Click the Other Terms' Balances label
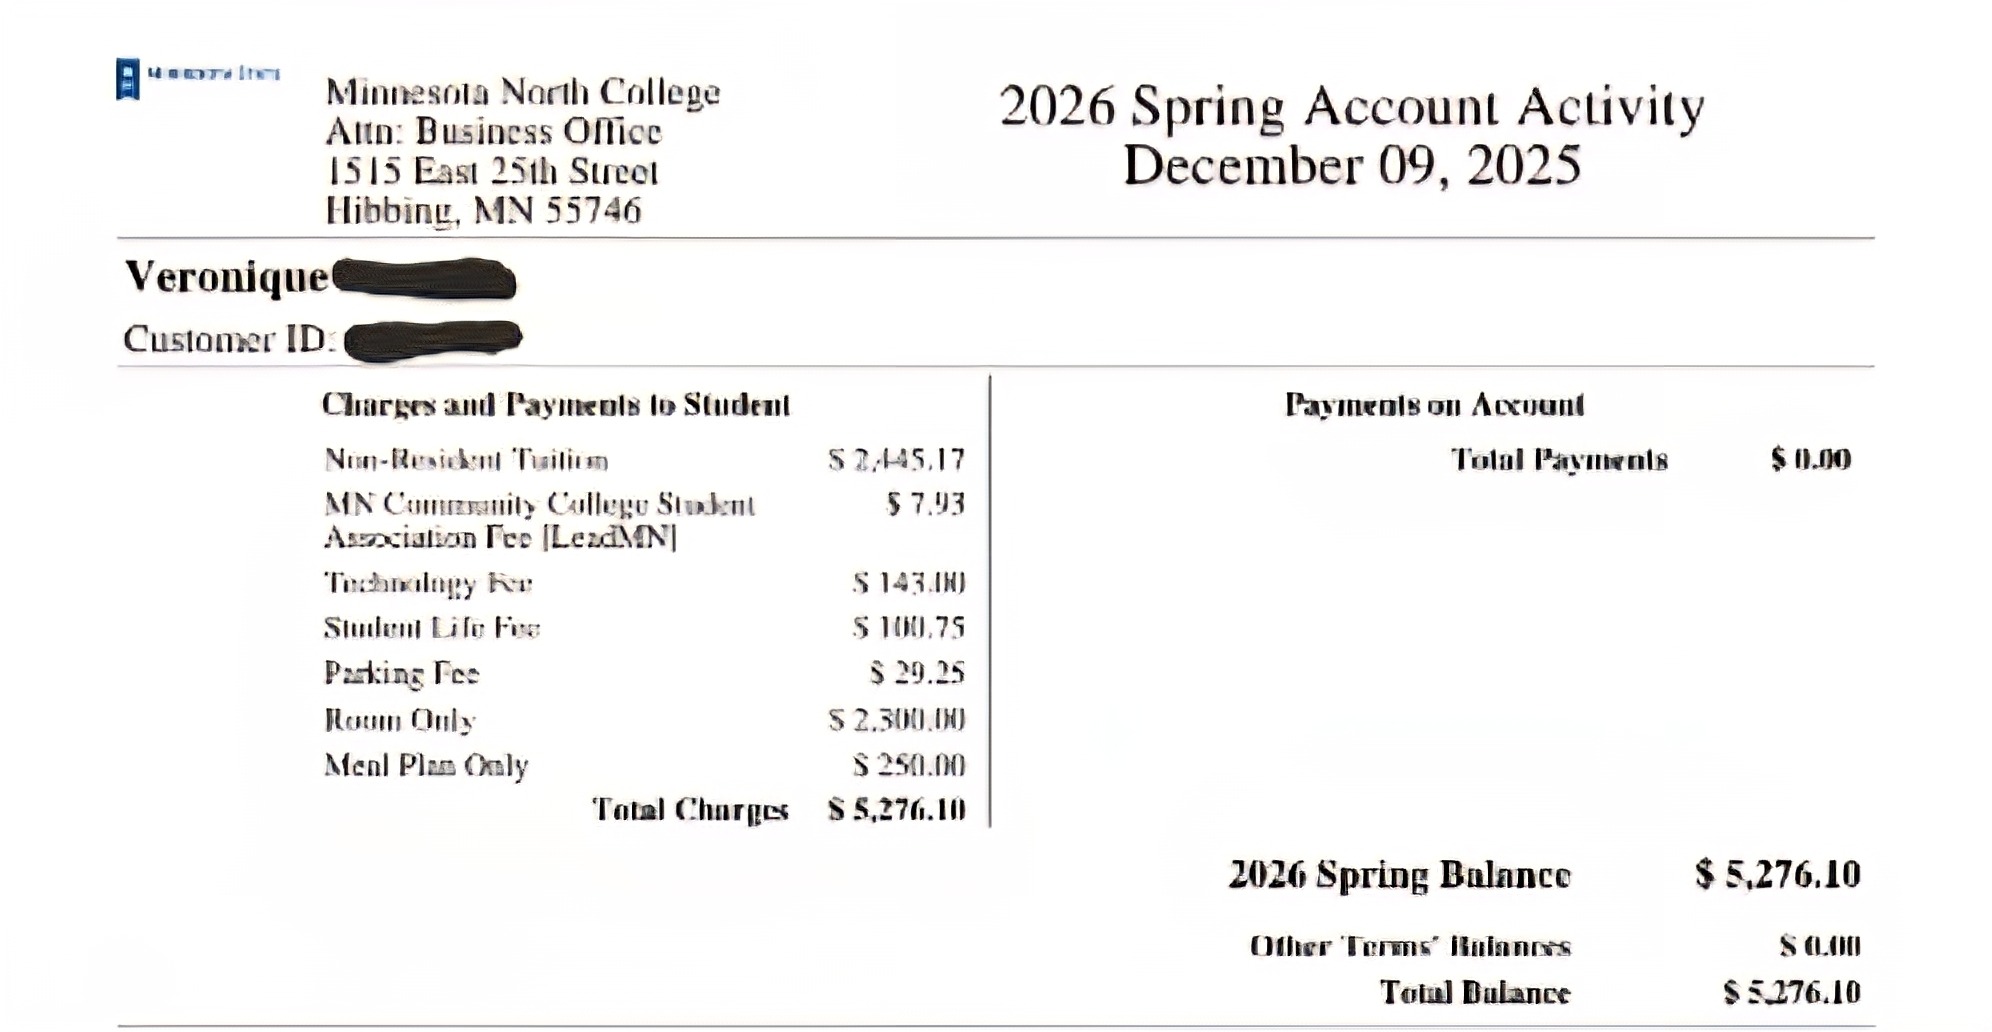The image size is (1992, 1032). click(1410, 946)
